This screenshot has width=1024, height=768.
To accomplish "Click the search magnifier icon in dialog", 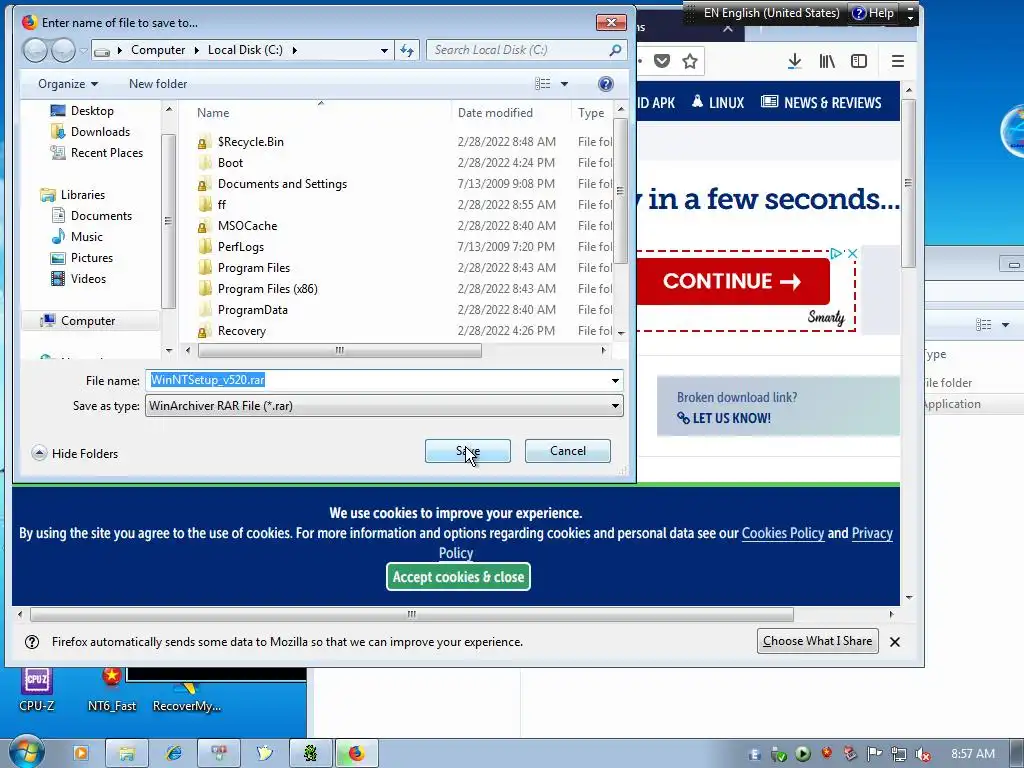I will click(615, 50).
